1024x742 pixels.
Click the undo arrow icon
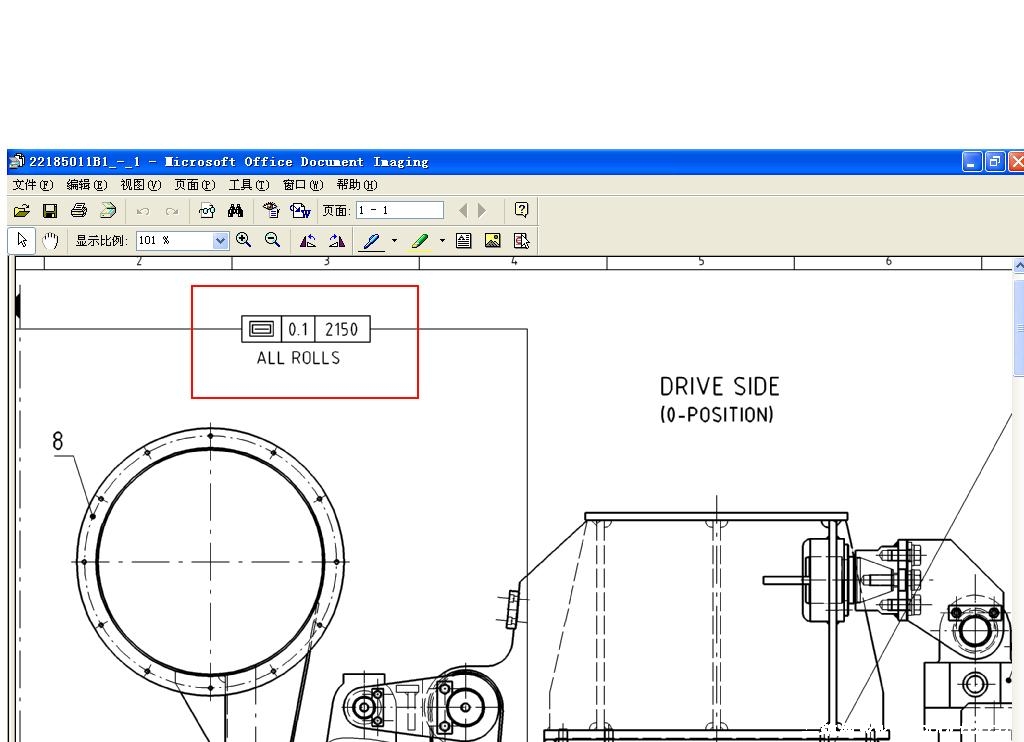coord(142,211)
